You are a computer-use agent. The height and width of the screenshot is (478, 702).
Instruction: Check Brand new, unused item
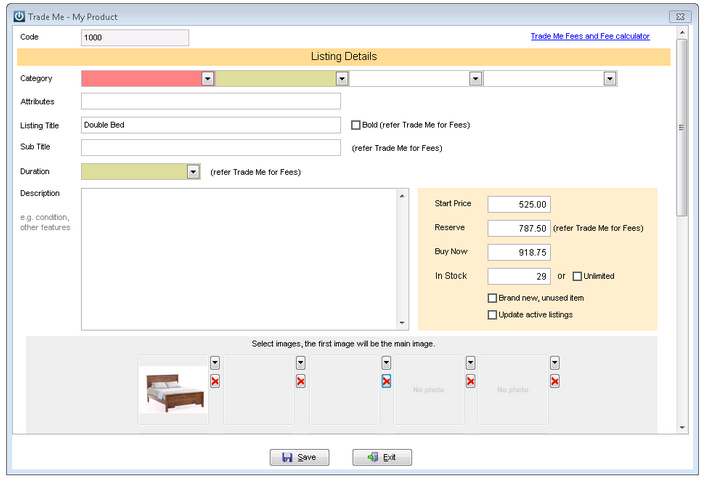coord(492,298)
